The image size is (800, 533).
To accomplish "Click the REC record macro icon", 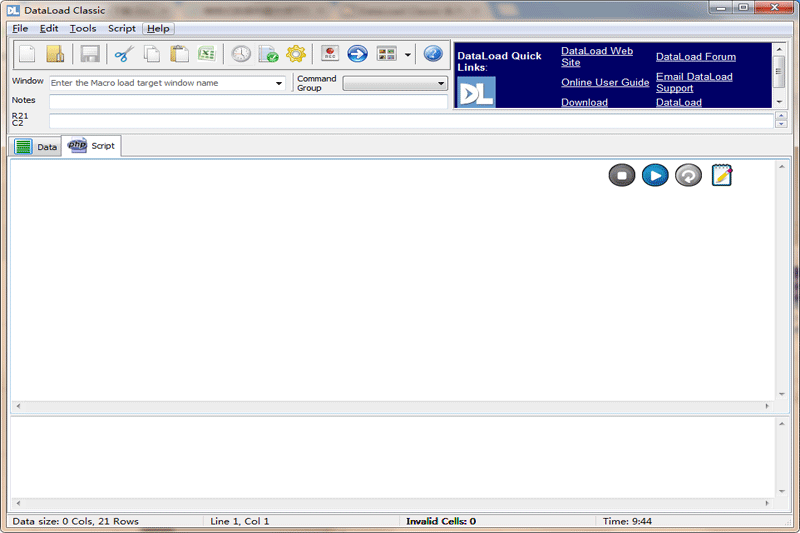I will tap(330, 54).
